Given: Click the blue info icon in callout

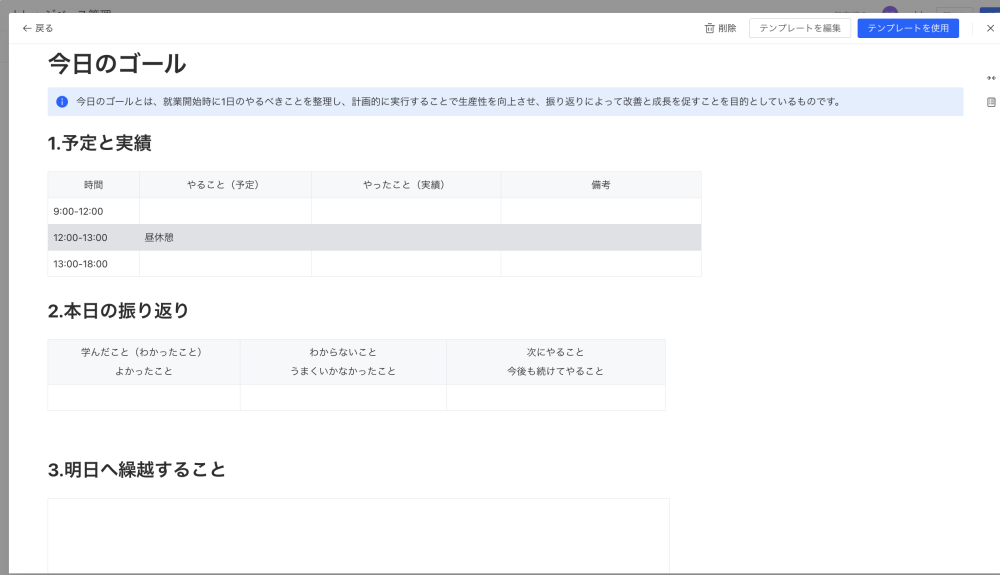Looking at the screenshot, I should (62, 102).
